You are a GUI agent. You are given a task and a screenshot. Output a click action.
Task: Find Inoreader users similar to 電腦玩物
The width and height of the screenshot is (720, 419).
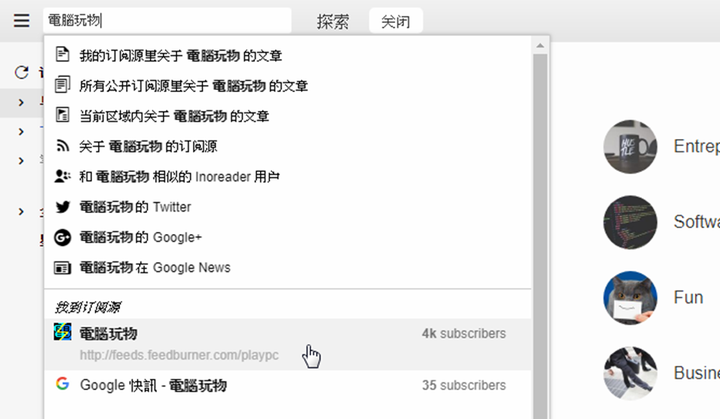(287, 176)
